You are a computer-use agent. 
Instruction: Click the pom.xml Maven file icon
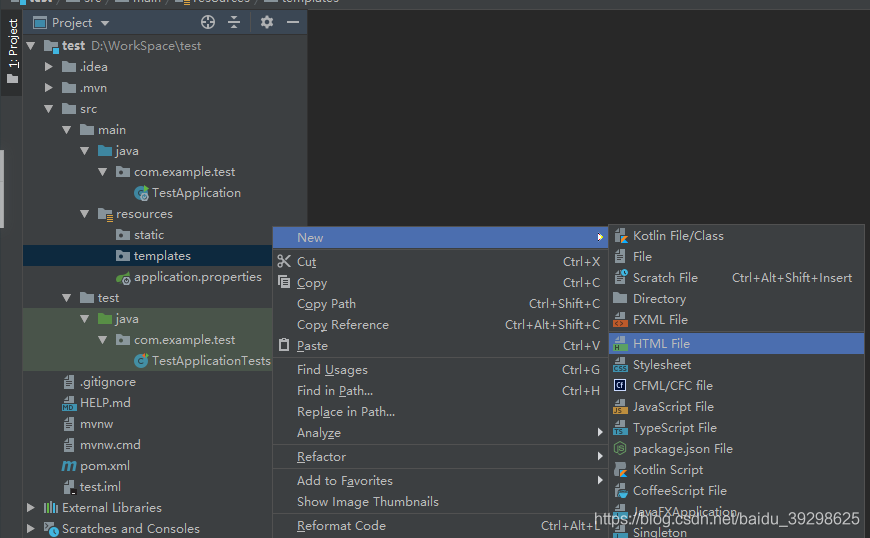pos(69,466)
